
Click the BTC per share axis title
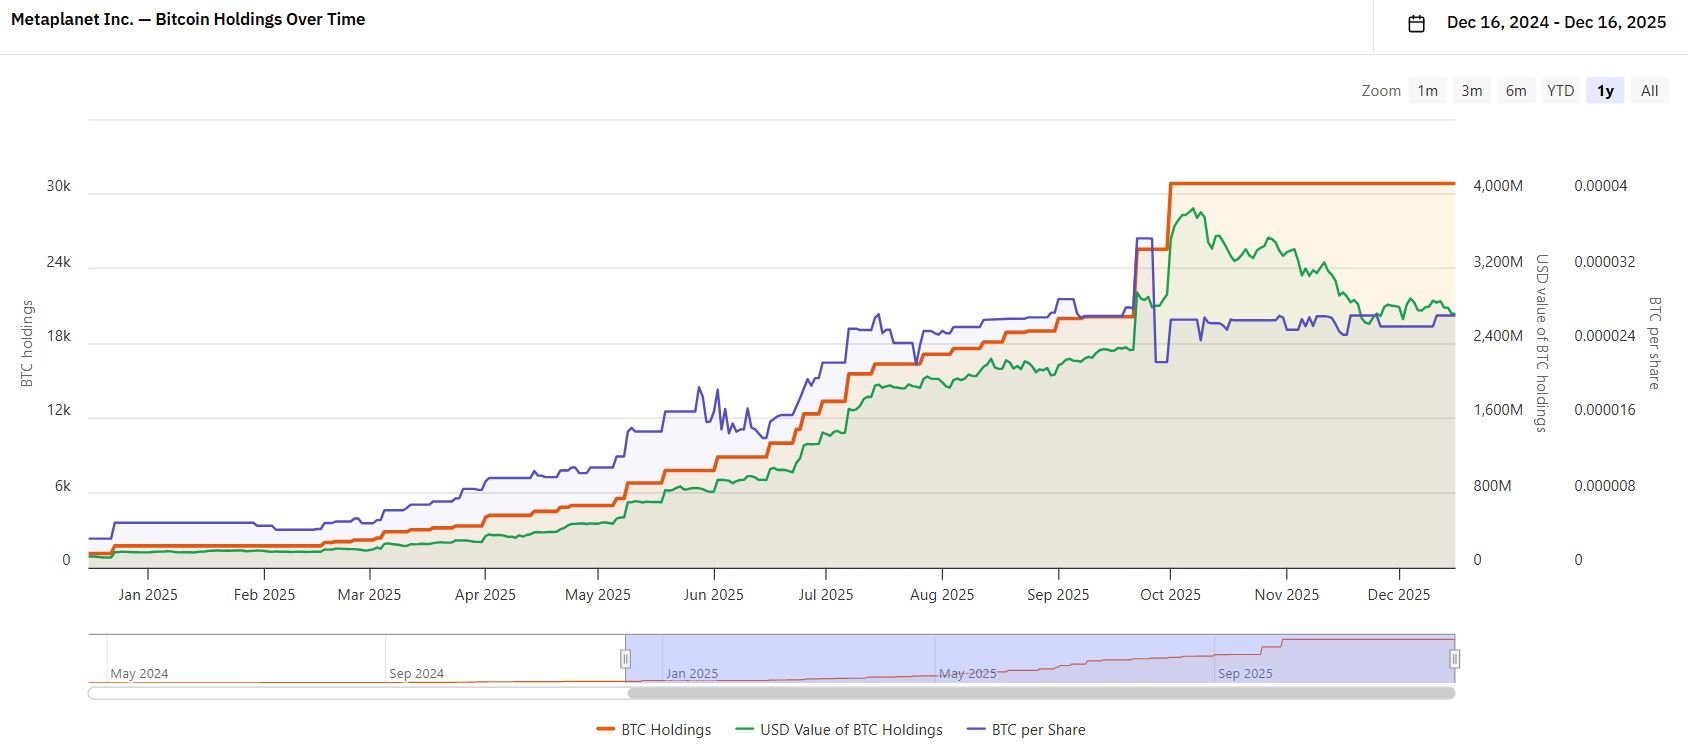[1654, 343]
